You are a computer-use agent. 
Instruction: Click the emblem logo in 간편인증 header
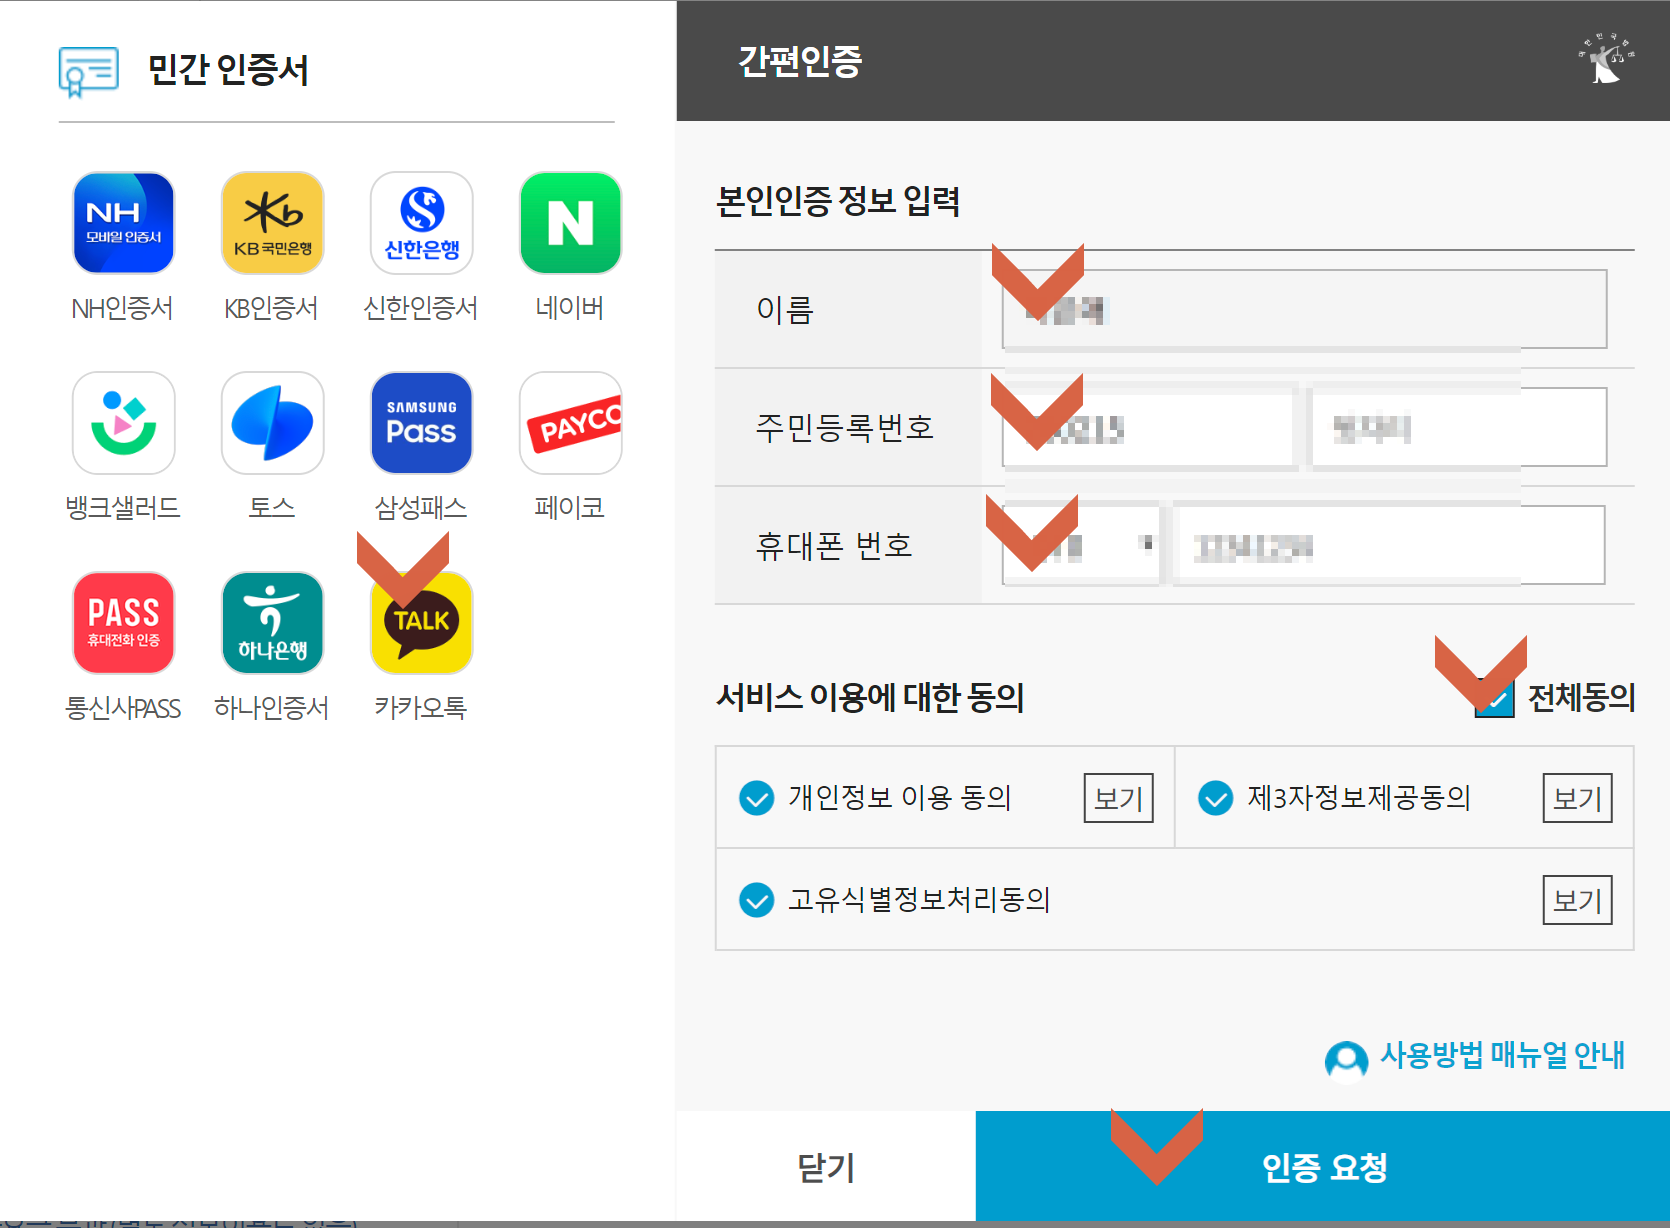pyautogui.click(x=1605, y=60)
